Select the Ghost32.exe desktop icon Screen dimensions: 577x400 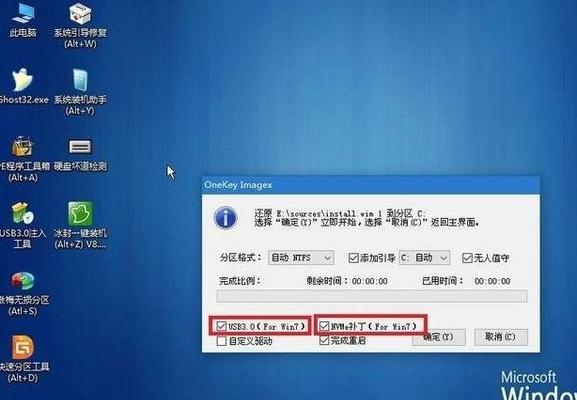pos(23,86)
